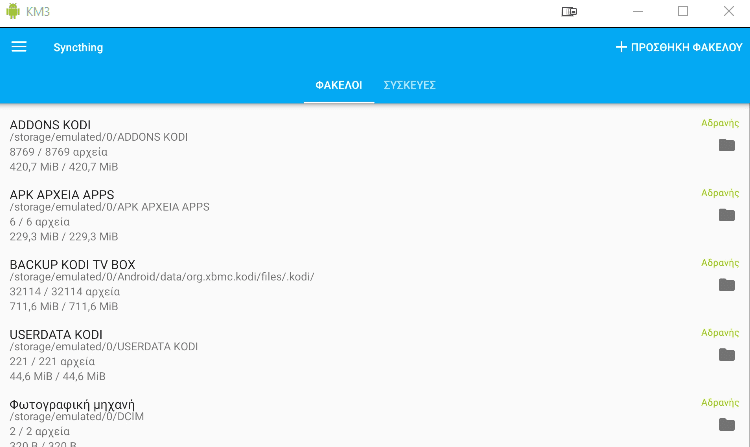Open folder icon for BACKUP KODI TV BOX
Viewport: 750px width, 447px height.
click(727, 284)
